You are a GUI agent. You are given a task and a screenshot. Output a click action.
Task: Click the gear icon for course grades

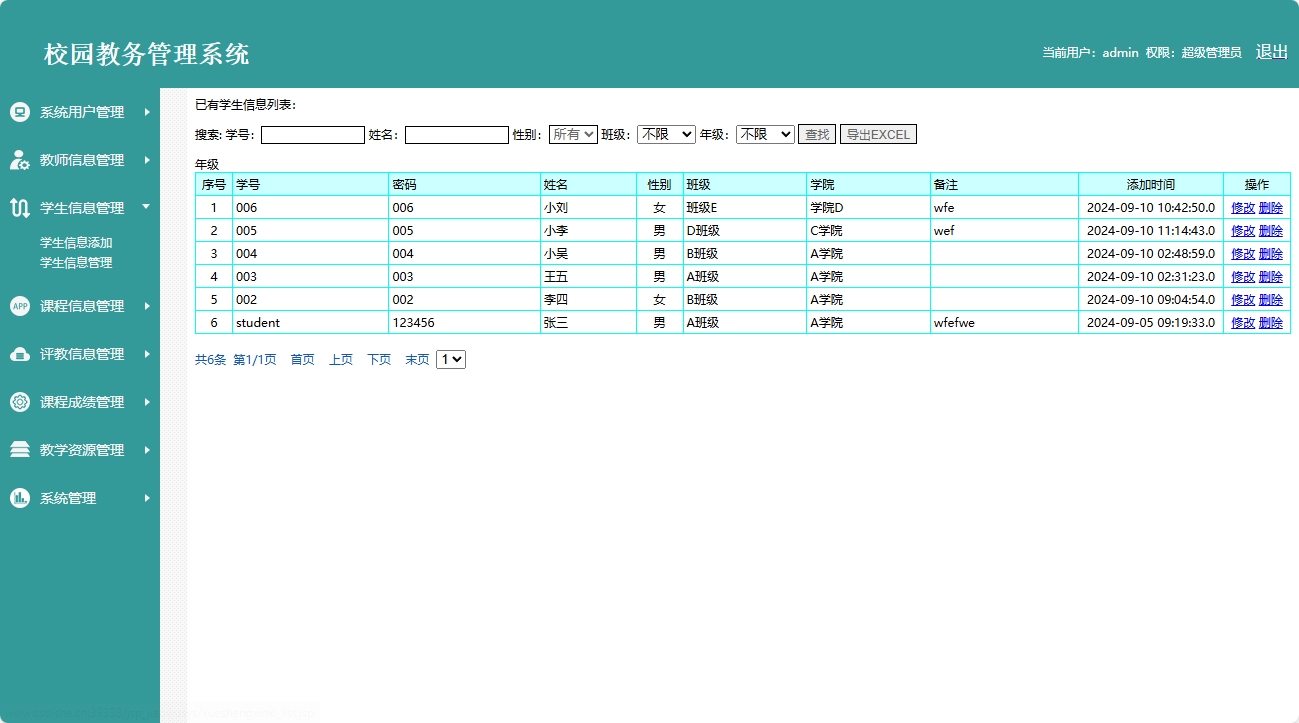[x=19, y=402]
